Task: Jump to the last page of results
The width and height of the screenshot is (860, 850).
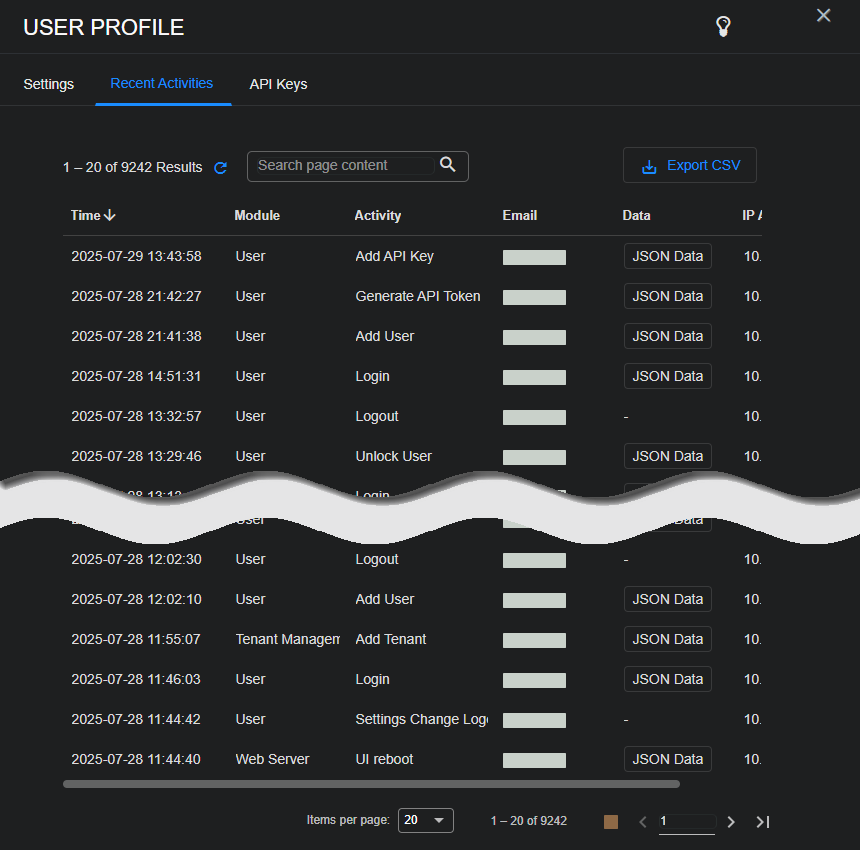Action: point(763,821)
